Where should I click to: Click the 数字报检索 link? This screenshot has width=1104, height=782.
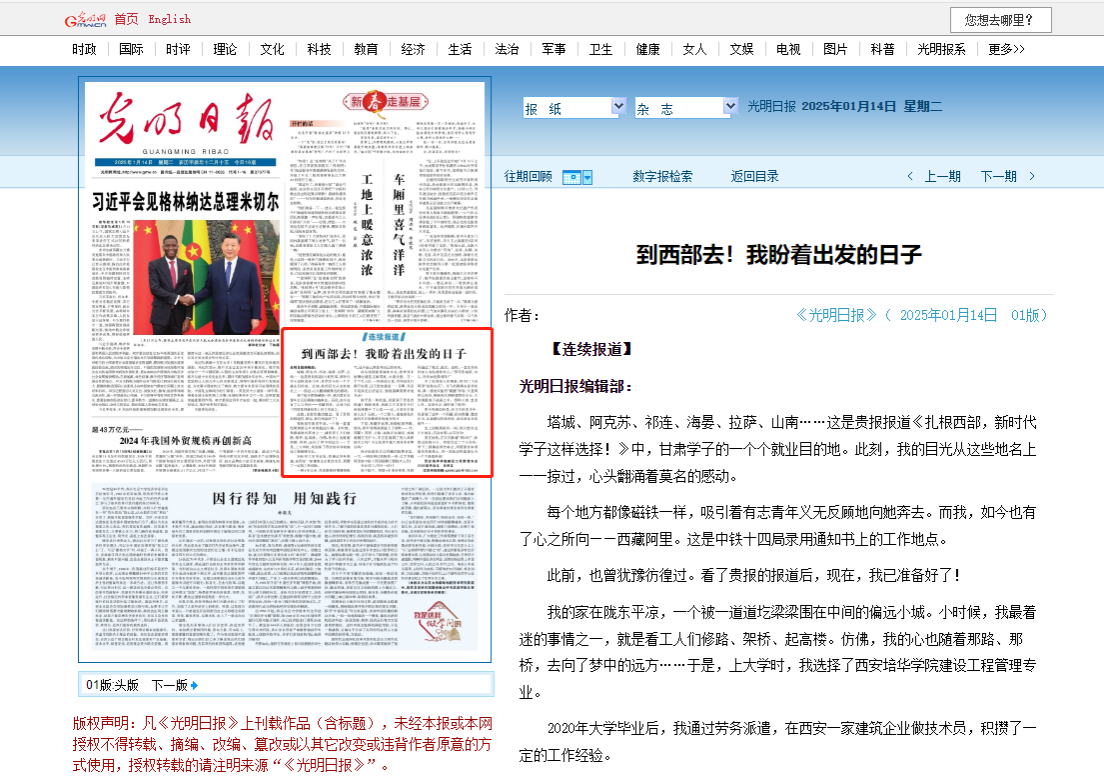point(662,177)
